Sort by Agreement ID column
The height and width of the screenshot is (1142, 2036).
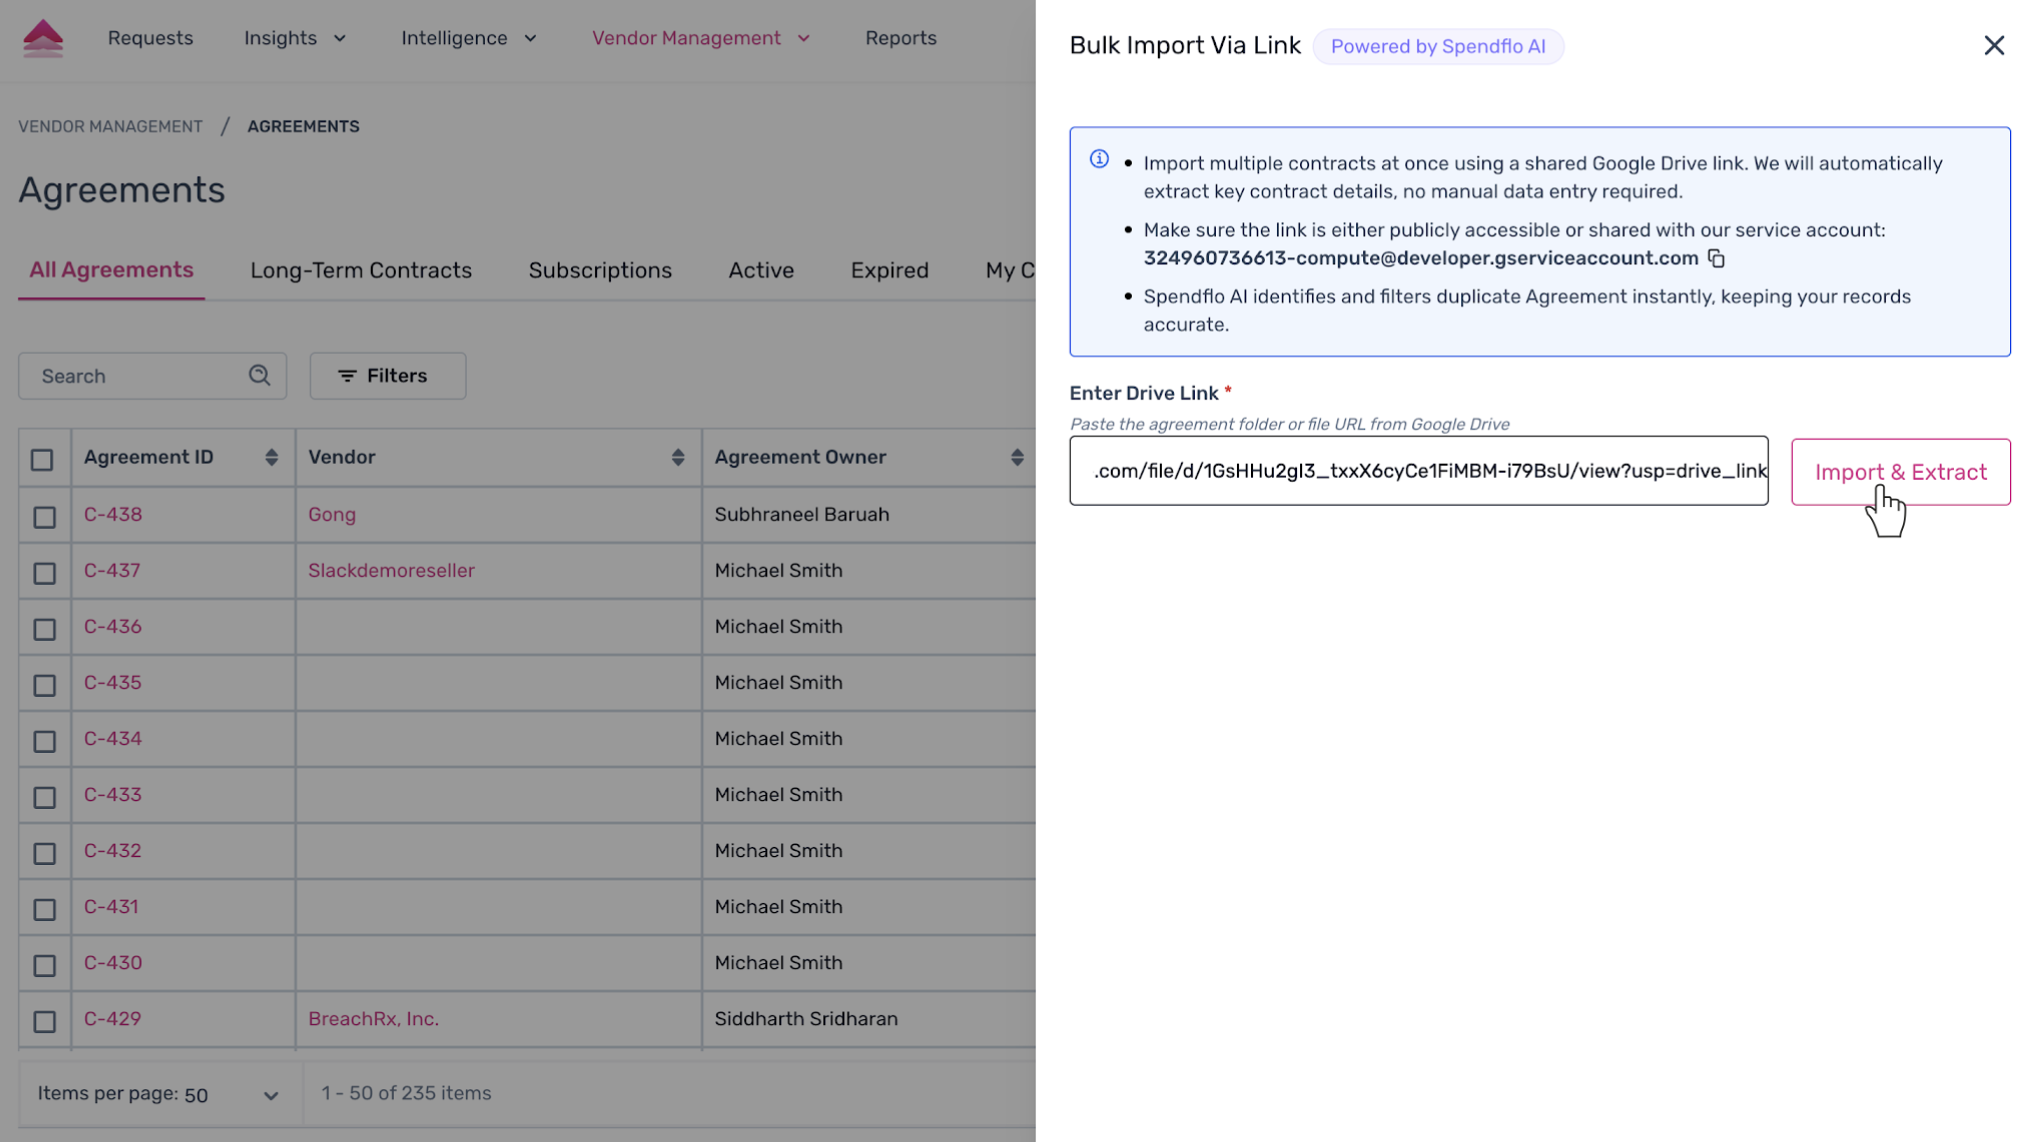pyautogui.click(x=271, y=458)
